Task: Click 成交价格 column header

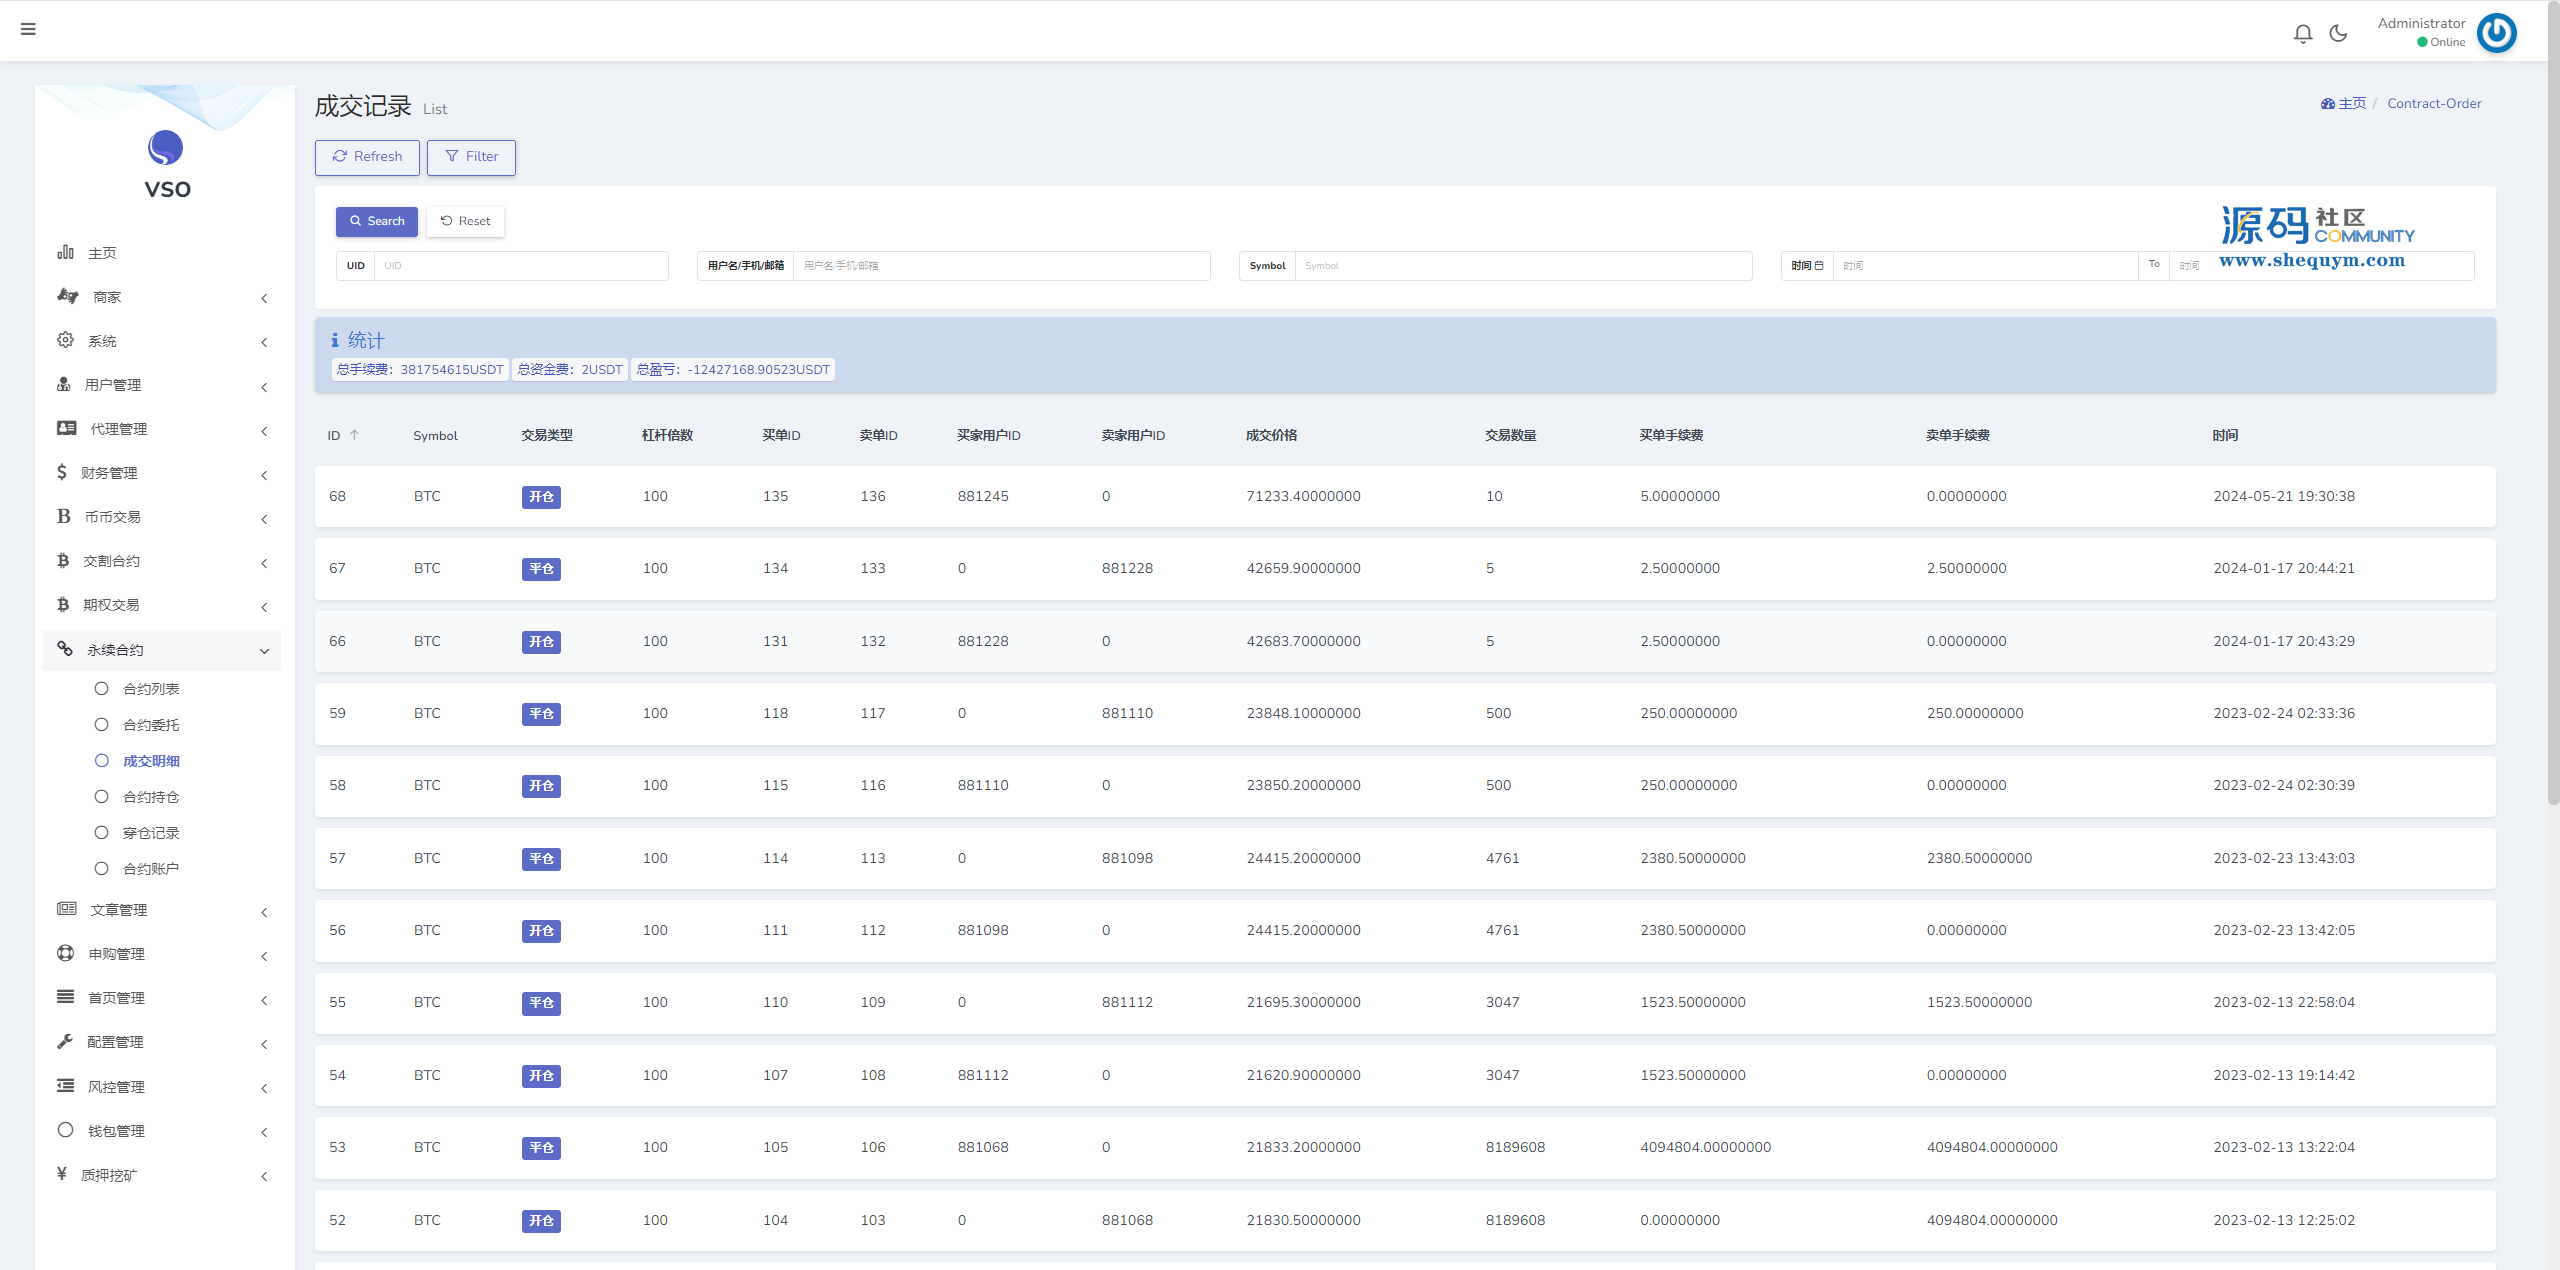Action: tap(1271, 435)
